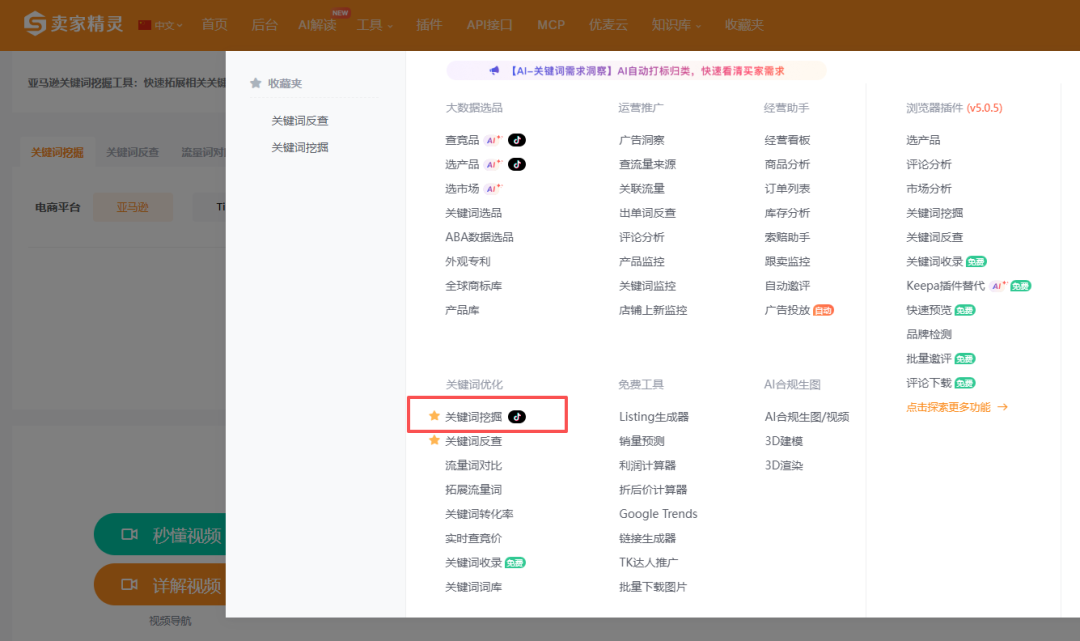Open the 中文 language dropdown
1080x641 pixels.
[168, 25]
